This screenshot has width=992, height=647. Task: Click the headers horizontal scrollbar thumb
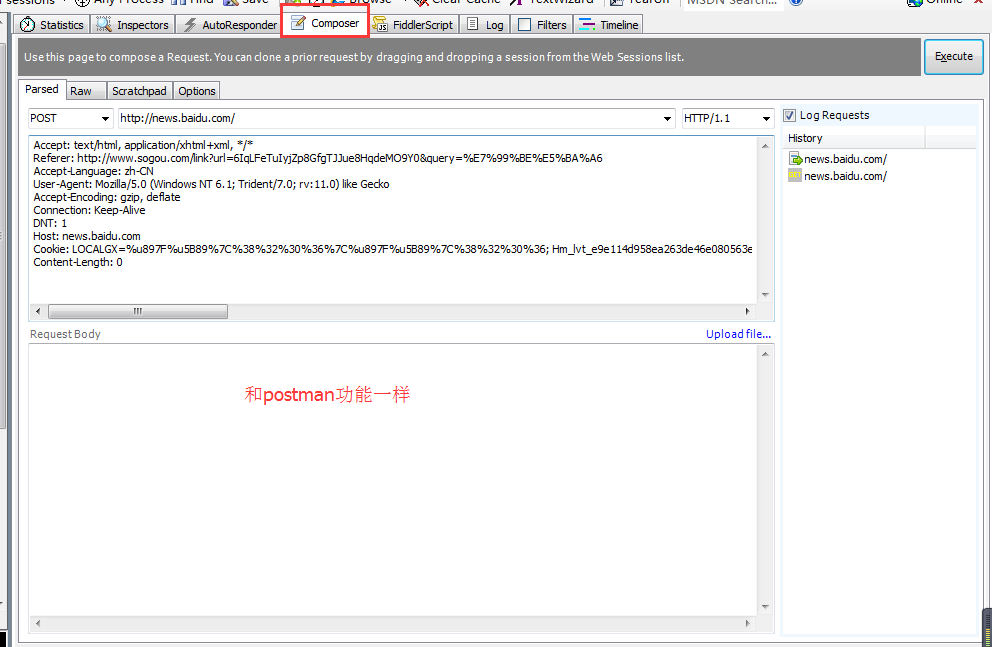[138, 311]
